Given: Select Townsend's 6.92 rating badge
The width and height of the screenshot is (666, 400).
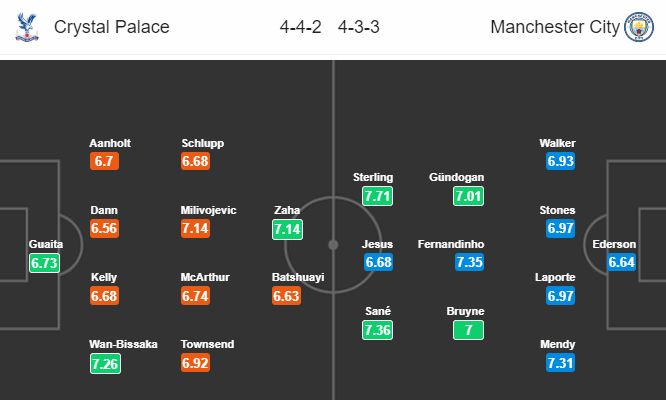Looking at the screenshot, I should [x=195, y=363].
